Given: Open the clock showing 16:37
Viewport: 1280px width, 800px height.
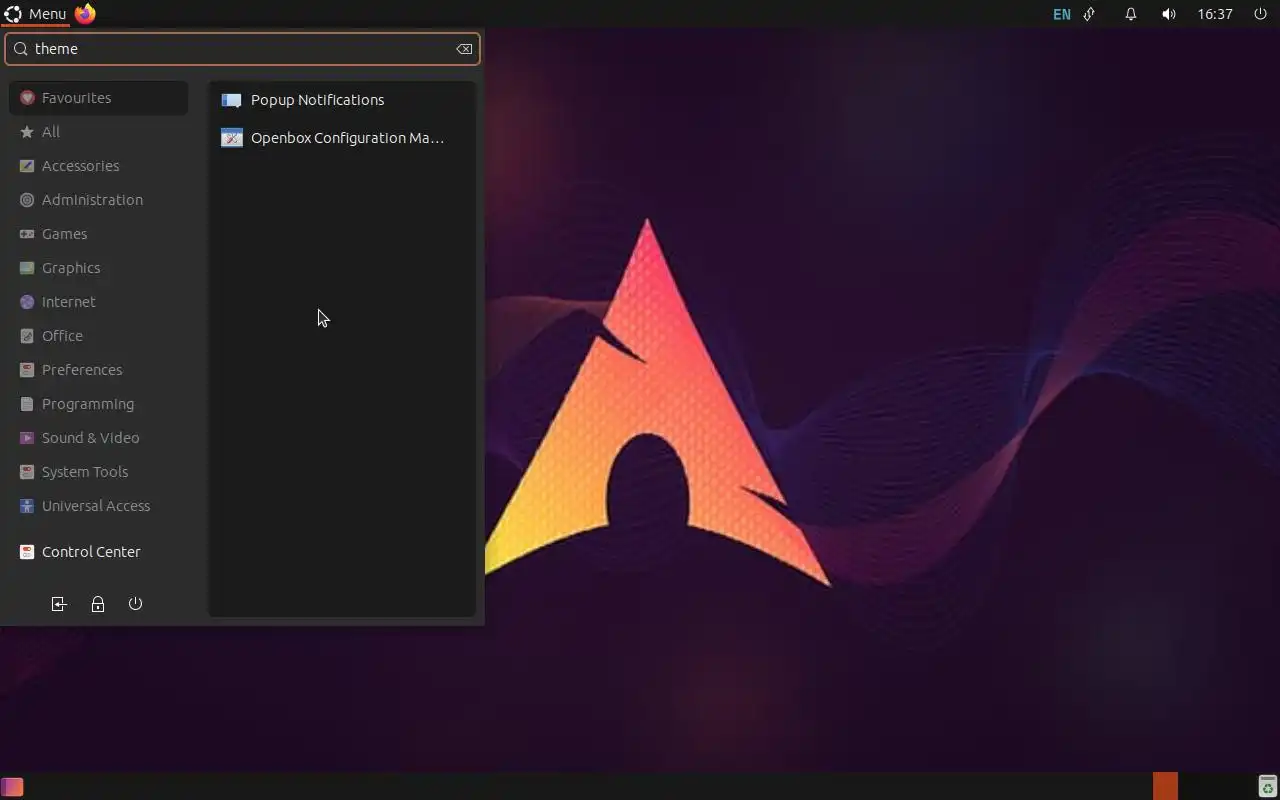Looking at the screenshot, I should click(x=1215, y=14).
